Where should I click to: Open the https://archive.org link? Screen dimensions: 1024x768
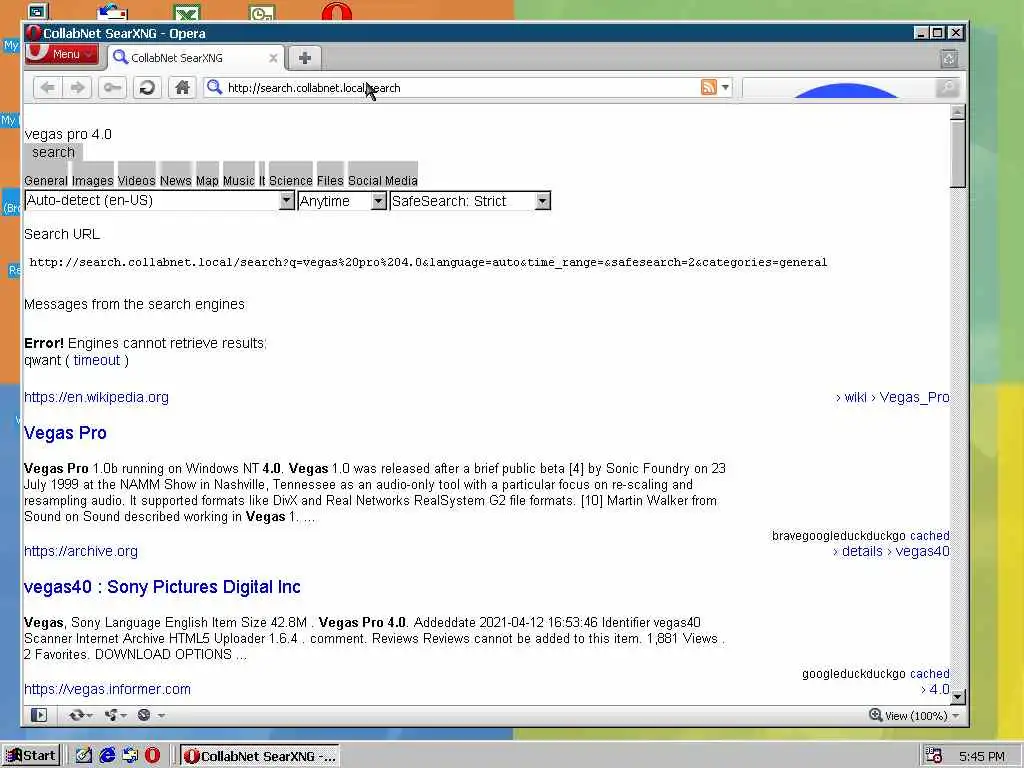pos(81,551)
